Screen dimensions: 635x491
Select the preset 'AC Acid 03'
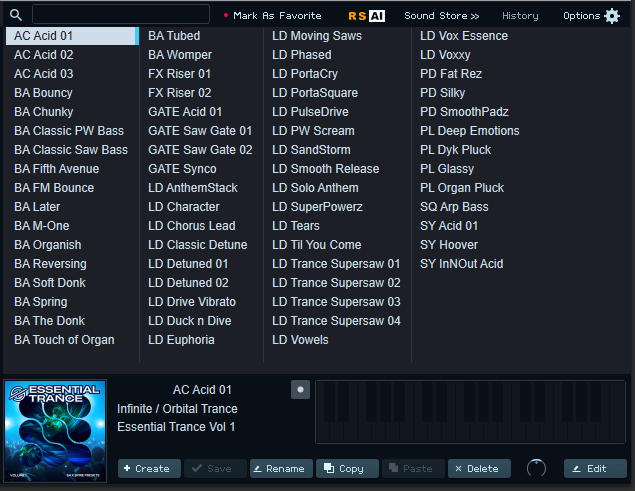(x=44, y=74)
